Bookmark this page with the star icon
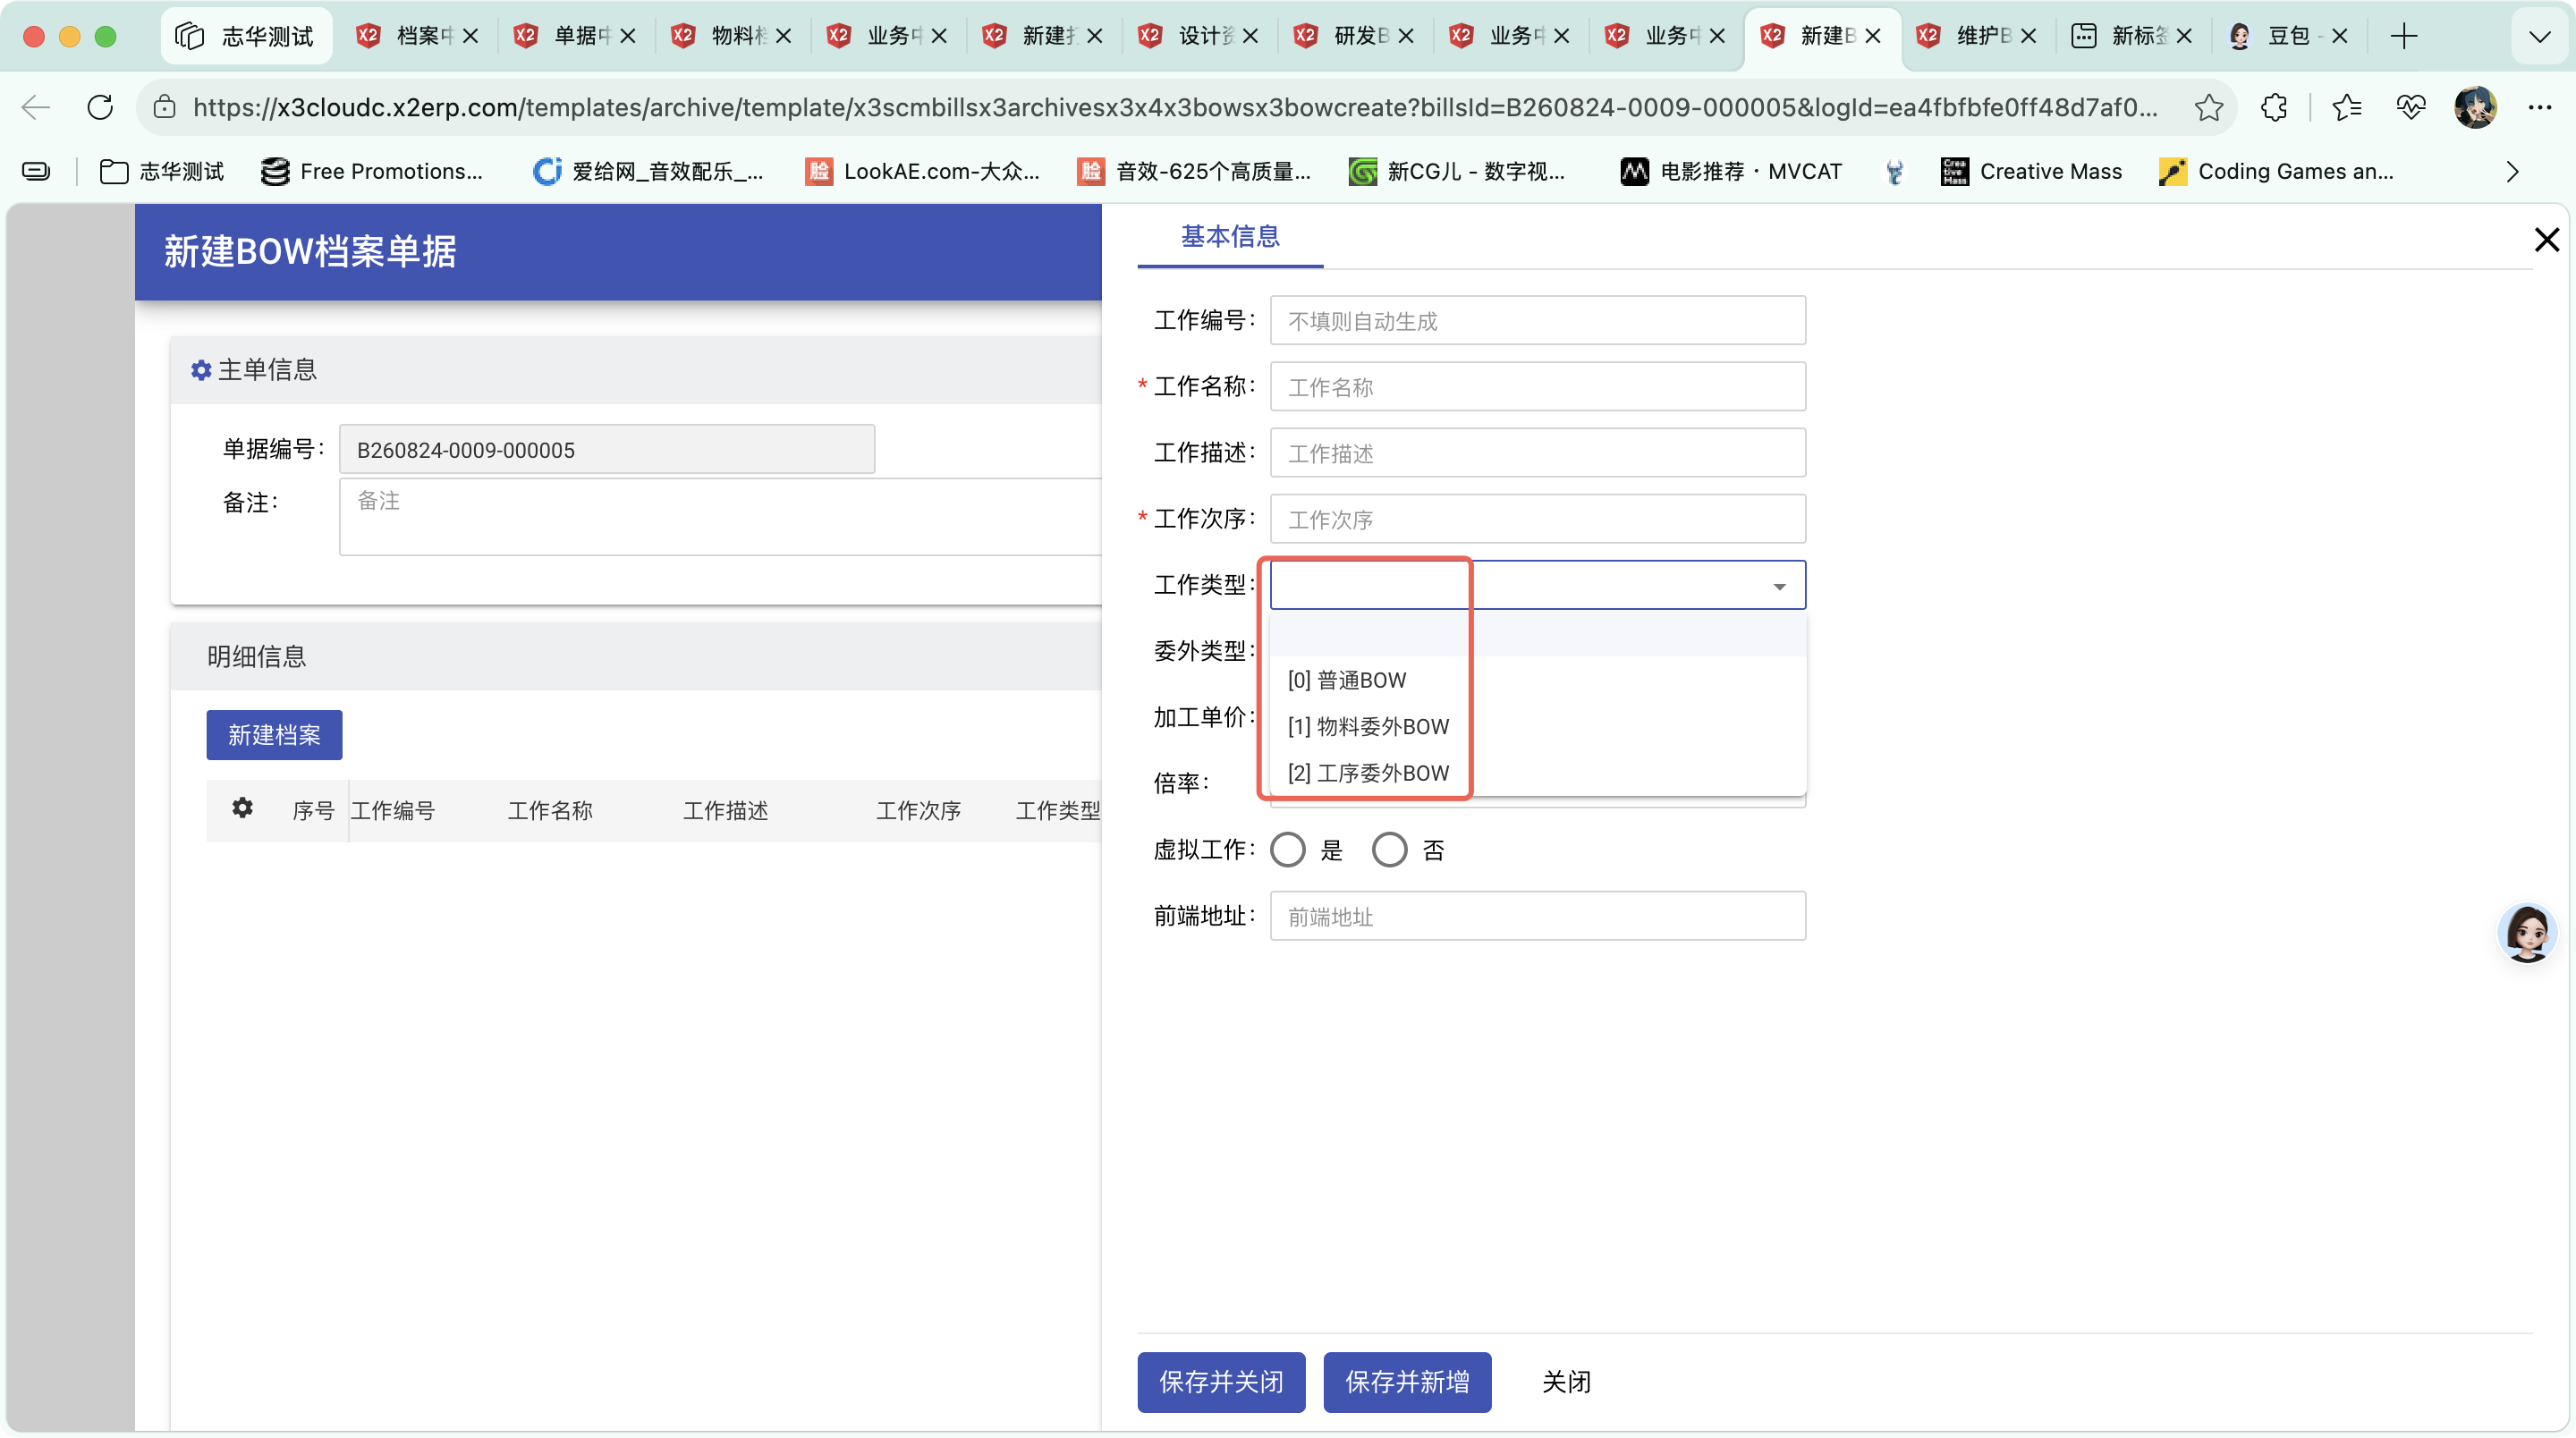 click(2208, 107)
